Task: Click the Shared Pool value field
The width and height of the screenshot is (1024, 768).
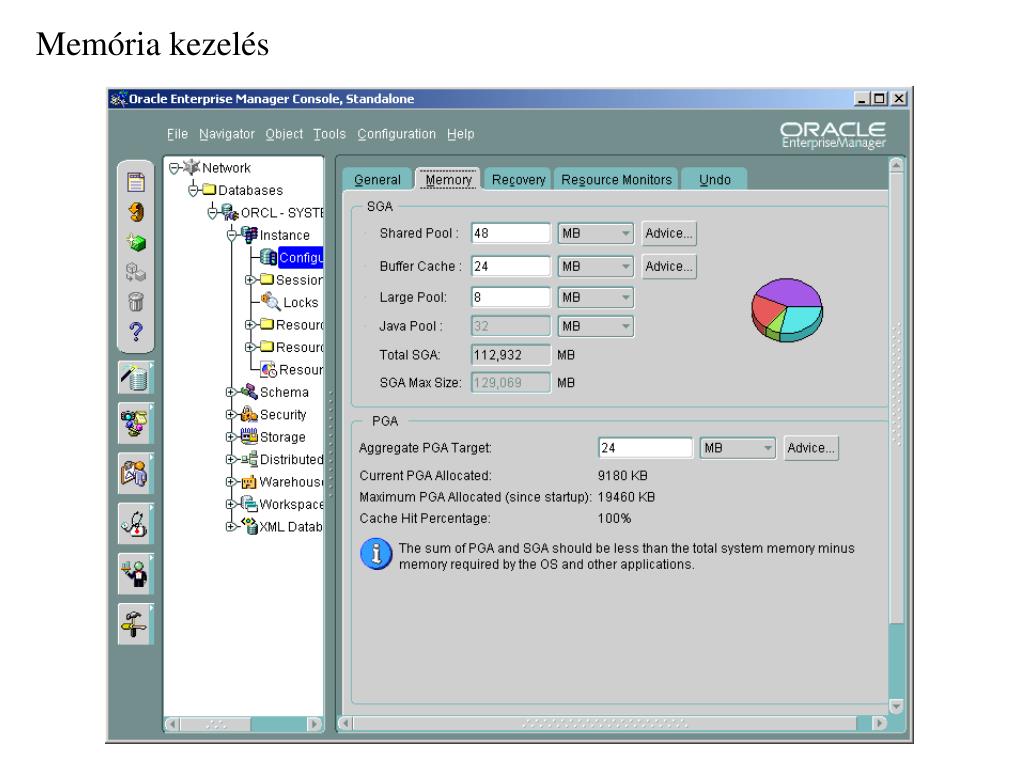Action: coord(511,233)
